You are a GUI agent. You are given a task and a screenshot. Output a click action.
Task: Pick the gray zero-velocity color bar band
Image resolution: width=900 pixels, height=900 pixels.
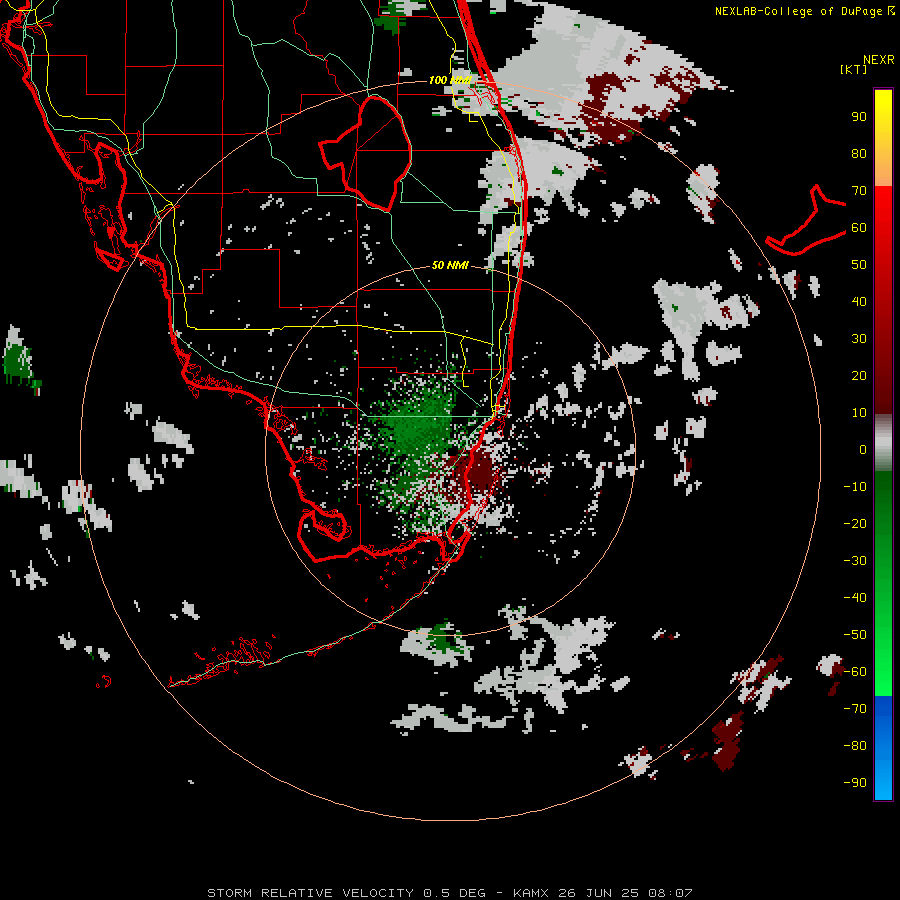[883, 443]
